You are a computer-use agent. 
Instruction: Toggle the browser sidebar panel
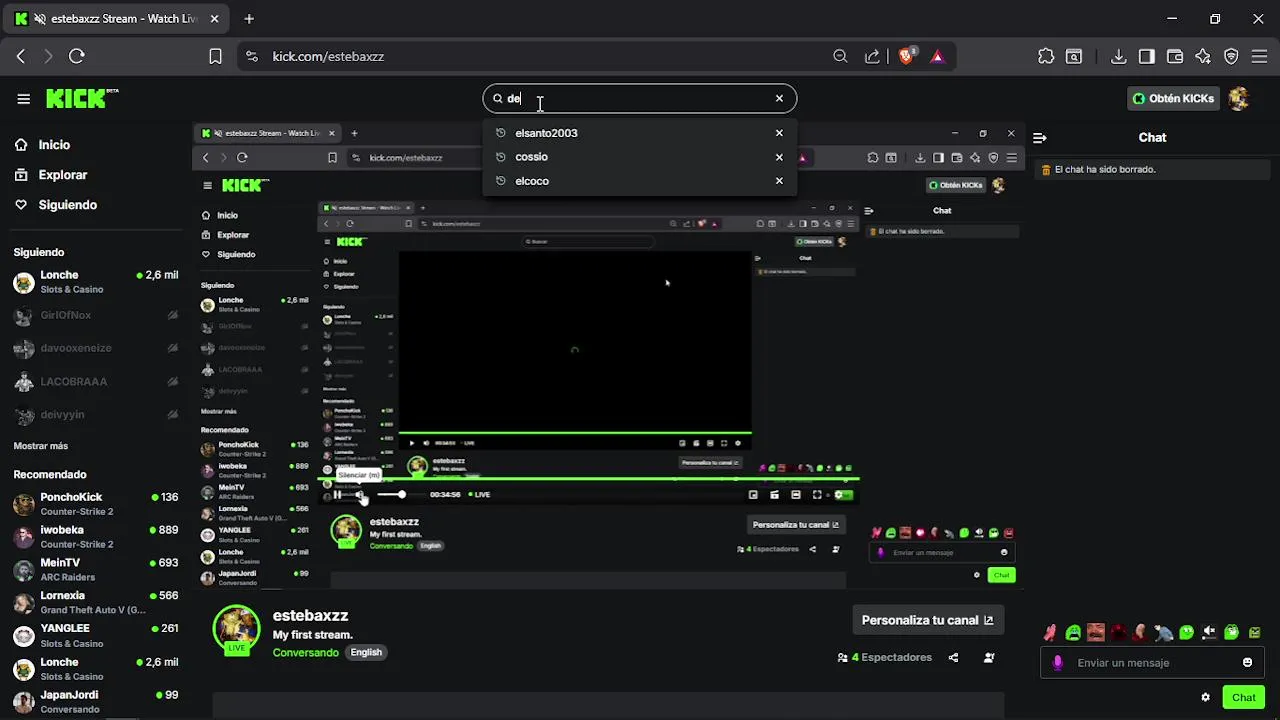(1147, 56)
